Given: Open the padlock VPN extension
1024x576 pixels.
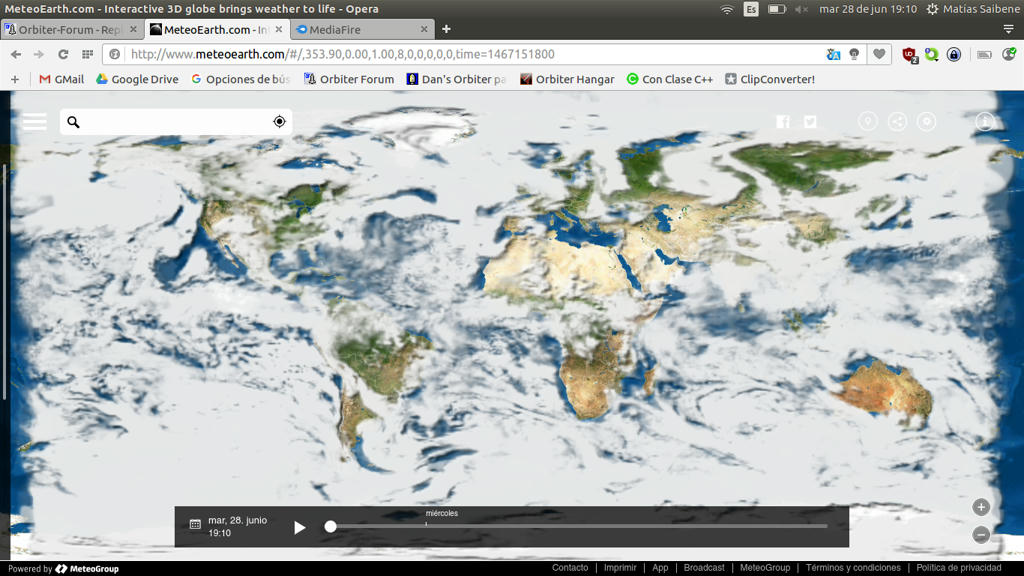Looking at the screenshot, I should 953,54.
